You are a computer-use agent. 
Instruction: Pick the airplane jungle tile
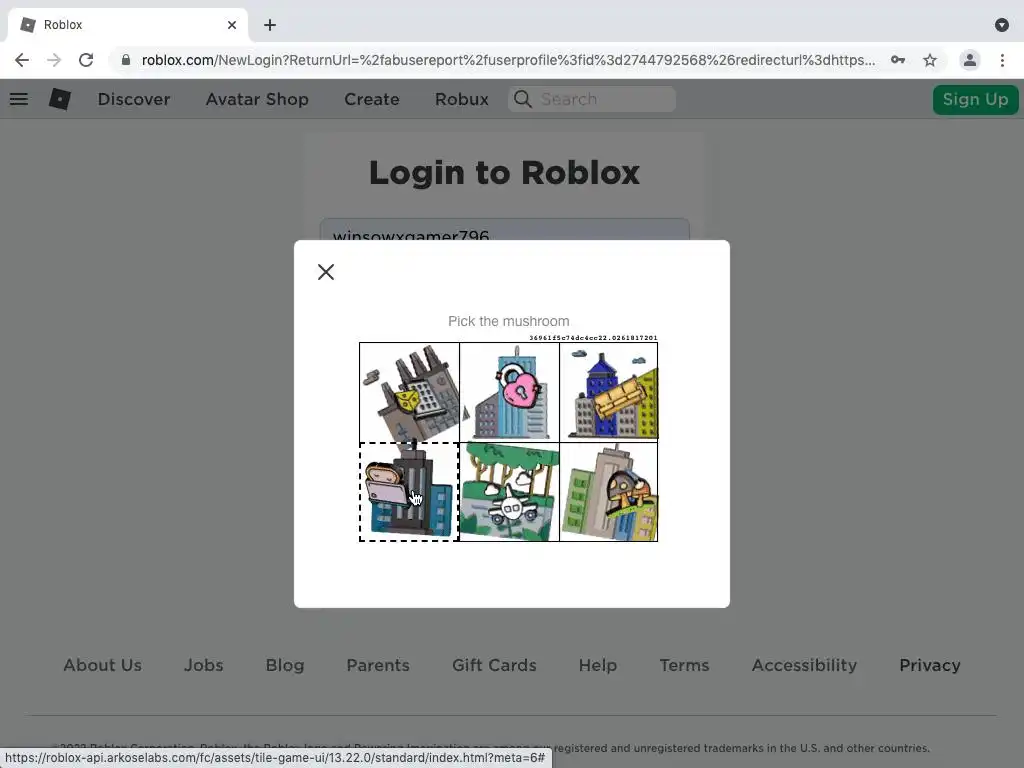(509, 492)
